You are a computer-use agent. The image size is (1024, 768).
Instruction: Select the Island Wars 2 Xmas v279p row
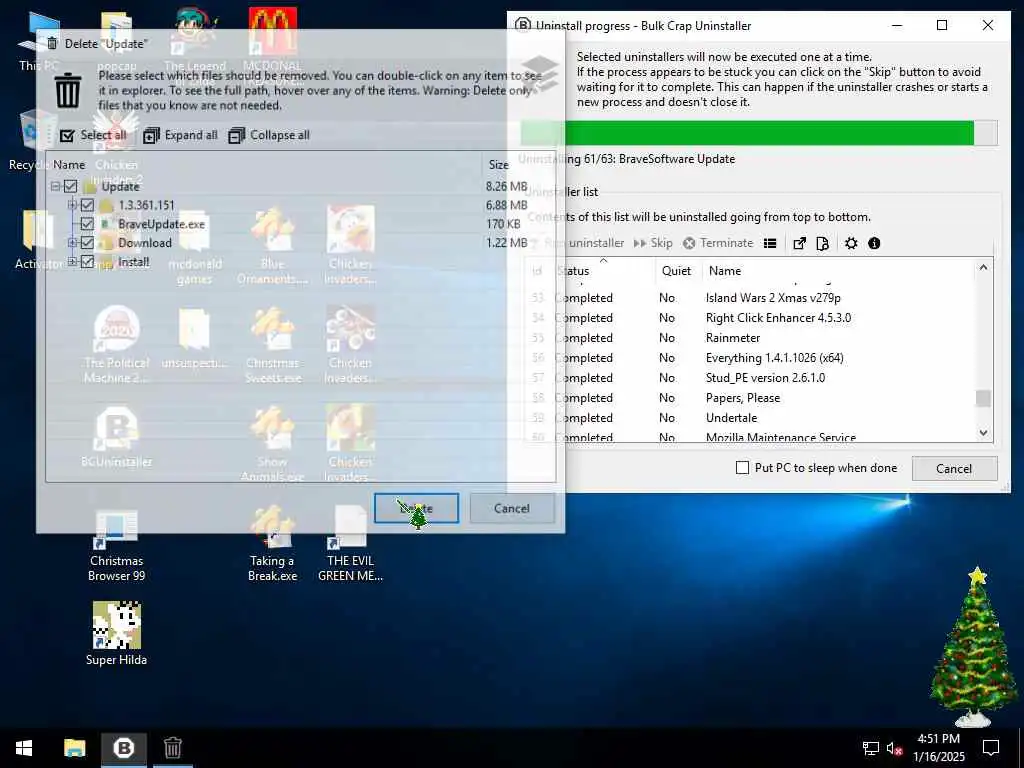(750, 298)
